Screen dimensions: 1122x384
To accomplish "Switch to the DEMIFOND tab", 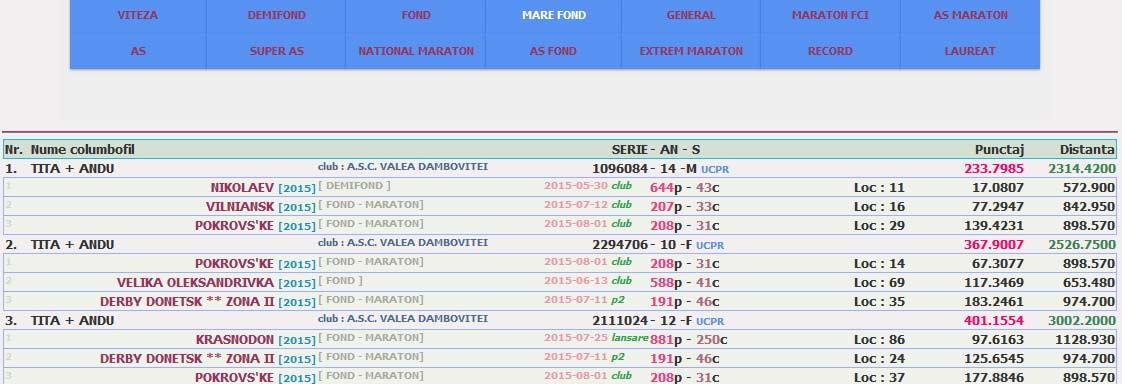I will coord(276,15).
